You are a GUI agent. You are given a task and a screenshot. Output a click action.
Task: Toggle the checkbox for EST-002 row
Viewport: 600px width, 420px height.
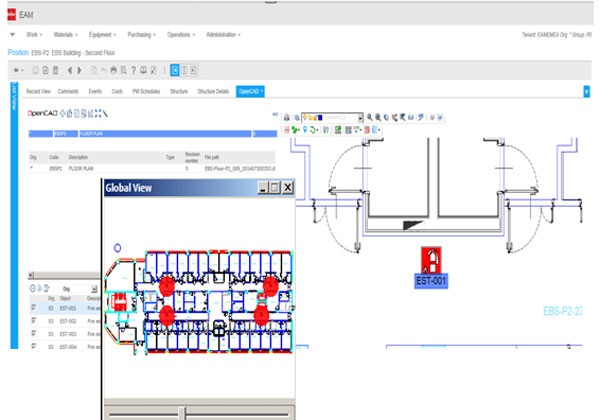35,321
